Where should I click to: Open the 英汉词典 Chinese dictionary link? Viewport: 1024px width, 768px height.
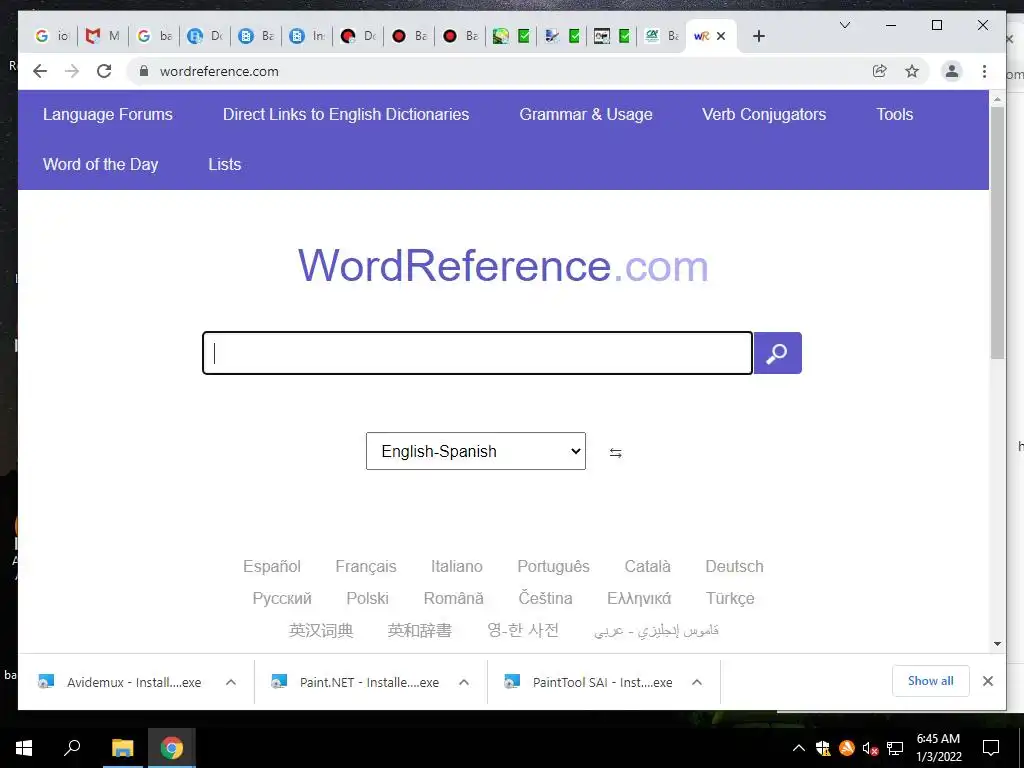click(321, 630)
